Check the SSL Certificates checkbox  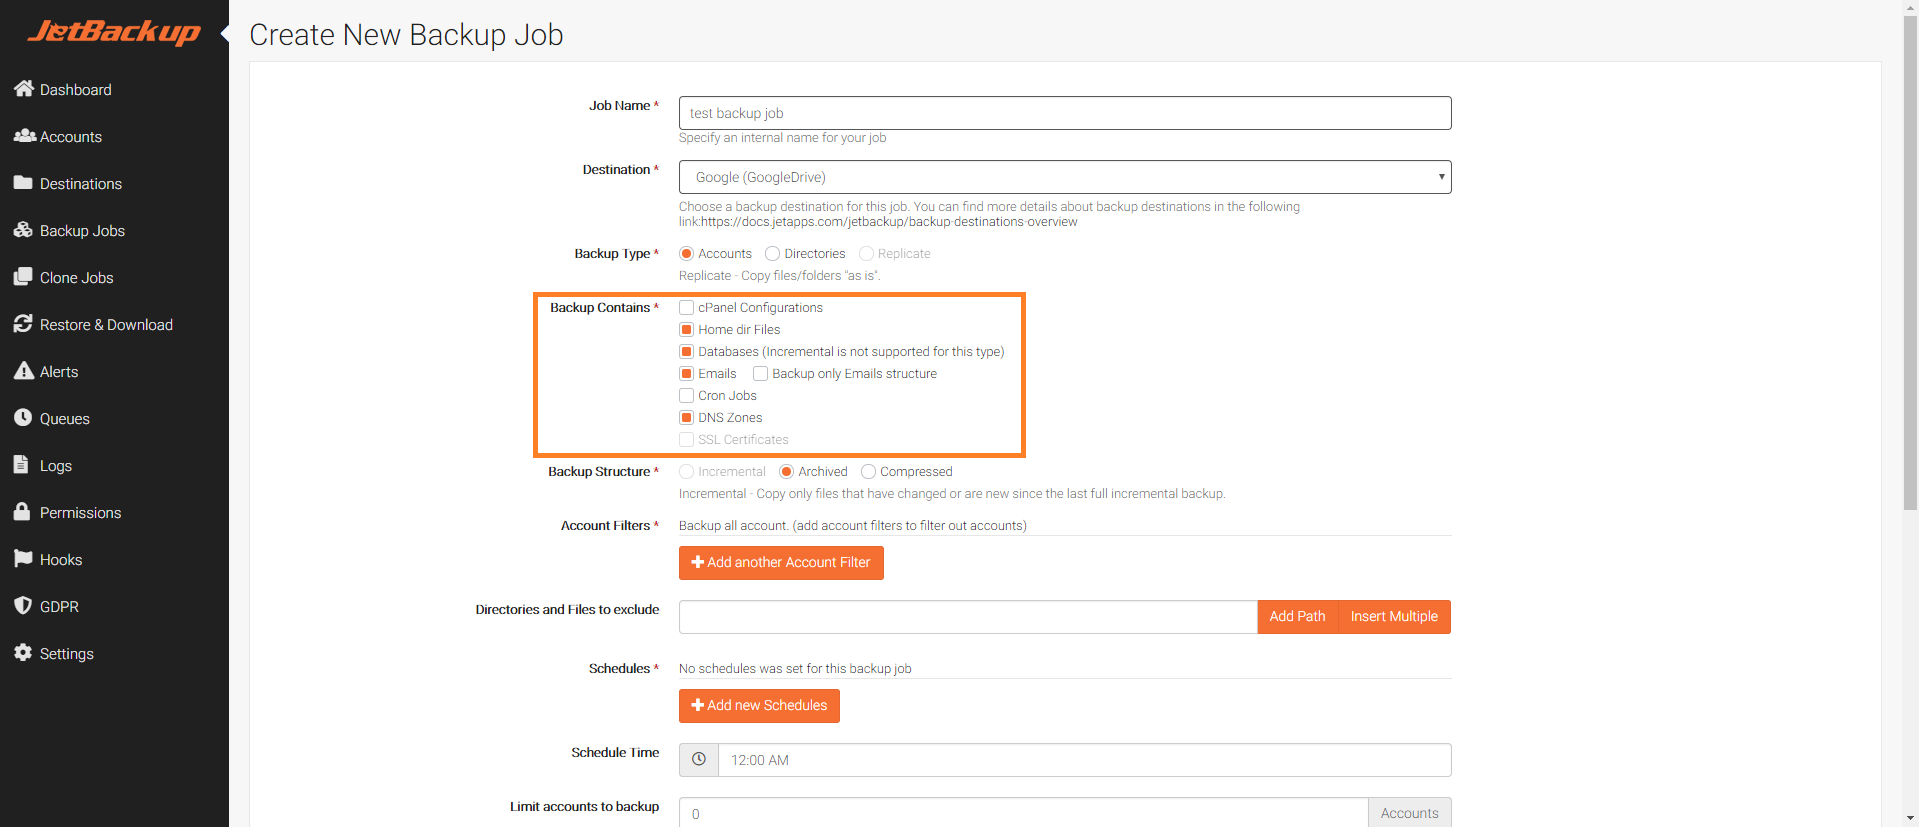(x=686, y=440)
